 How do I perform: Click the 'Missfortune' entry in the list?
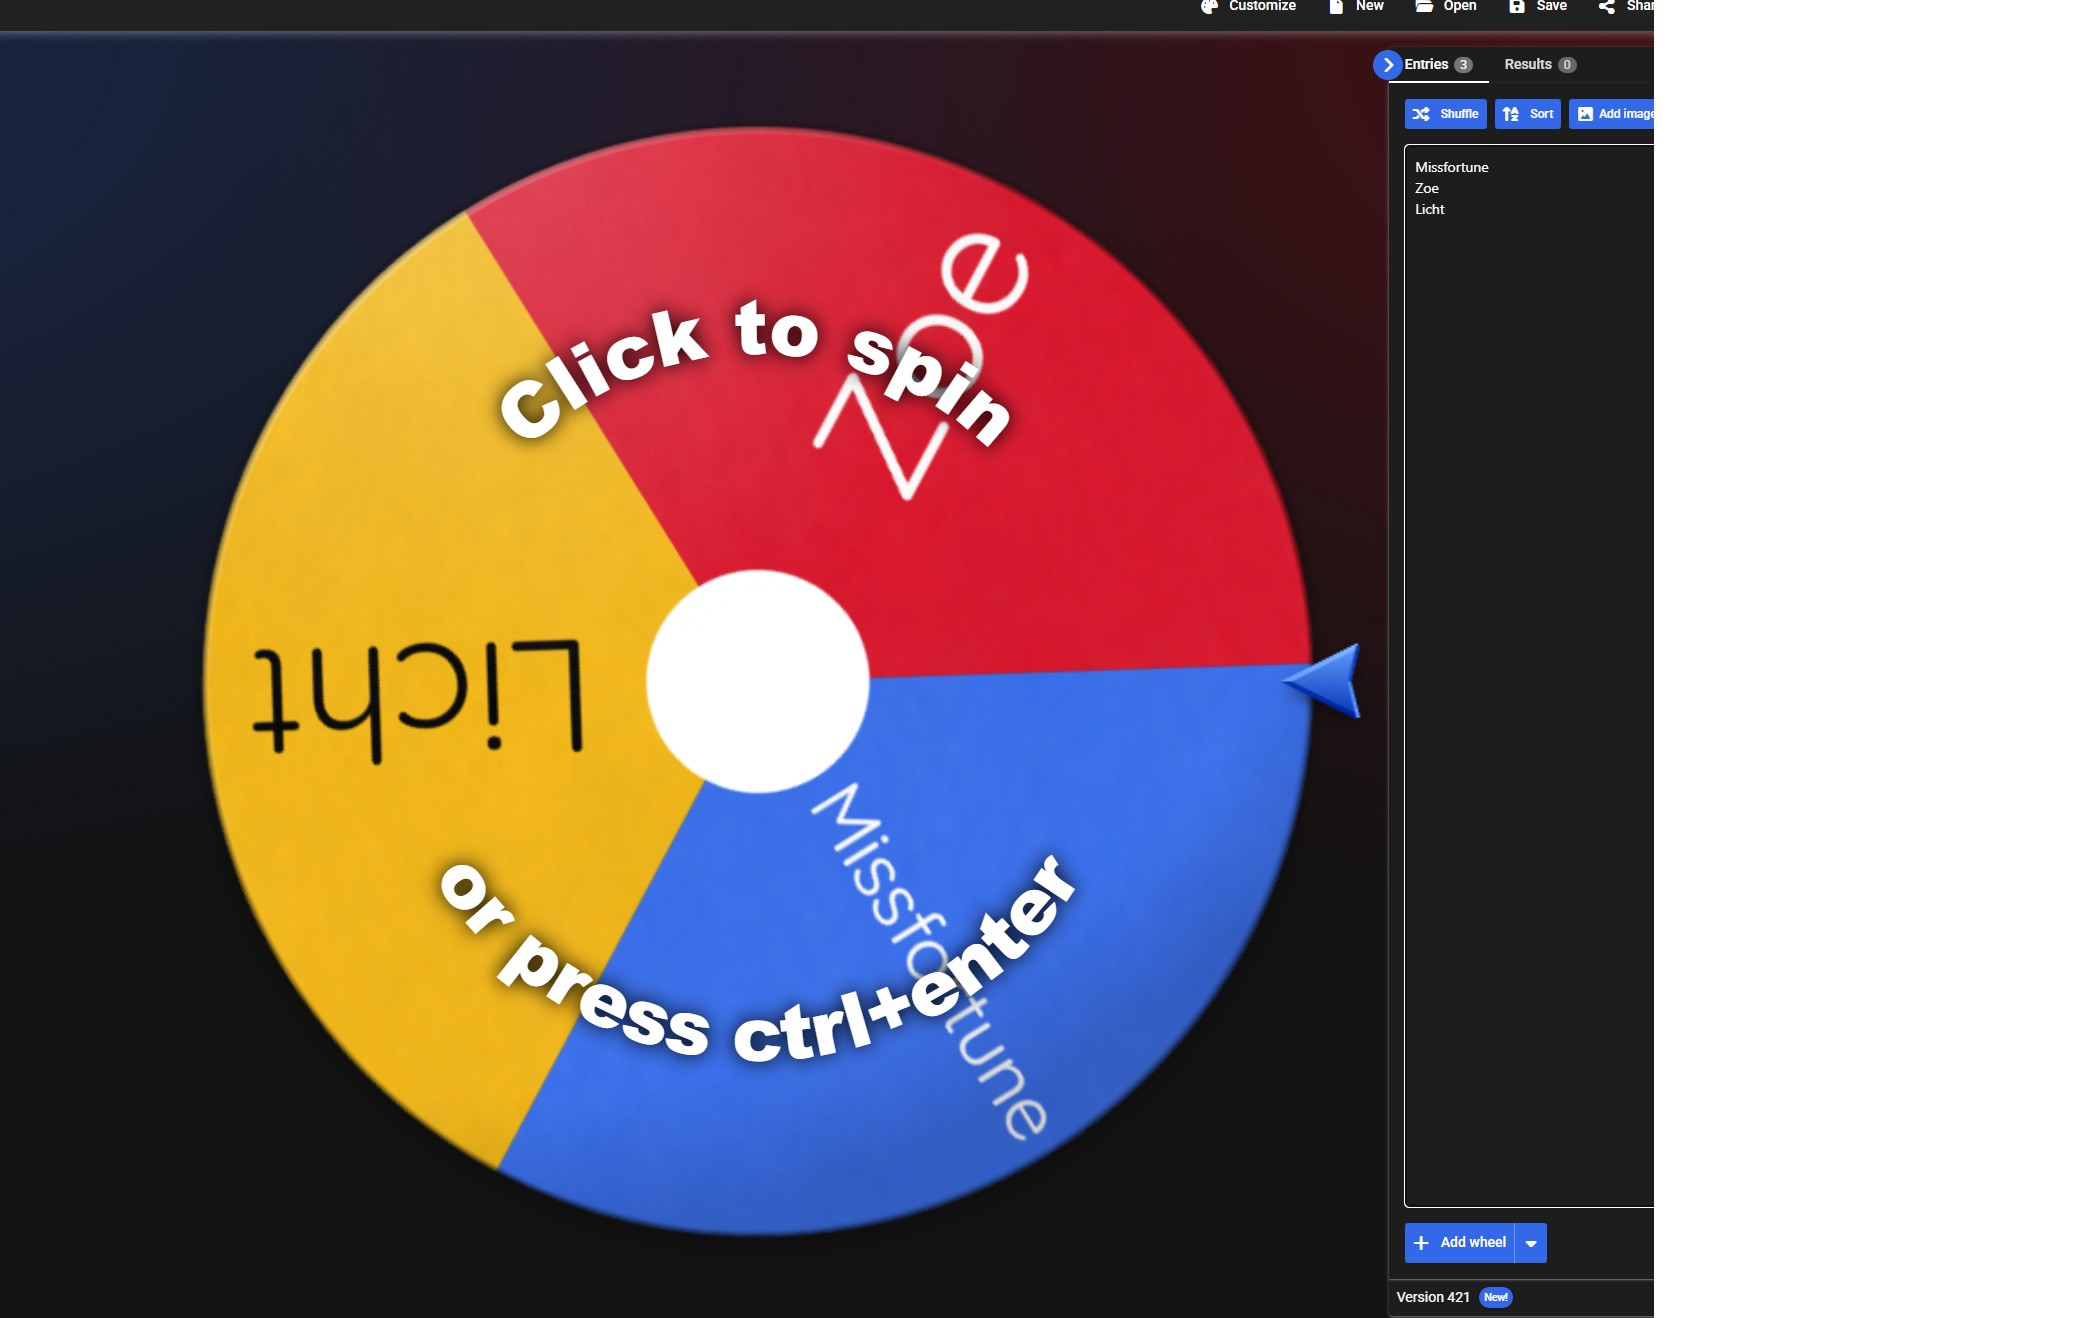coord(1451,167)
